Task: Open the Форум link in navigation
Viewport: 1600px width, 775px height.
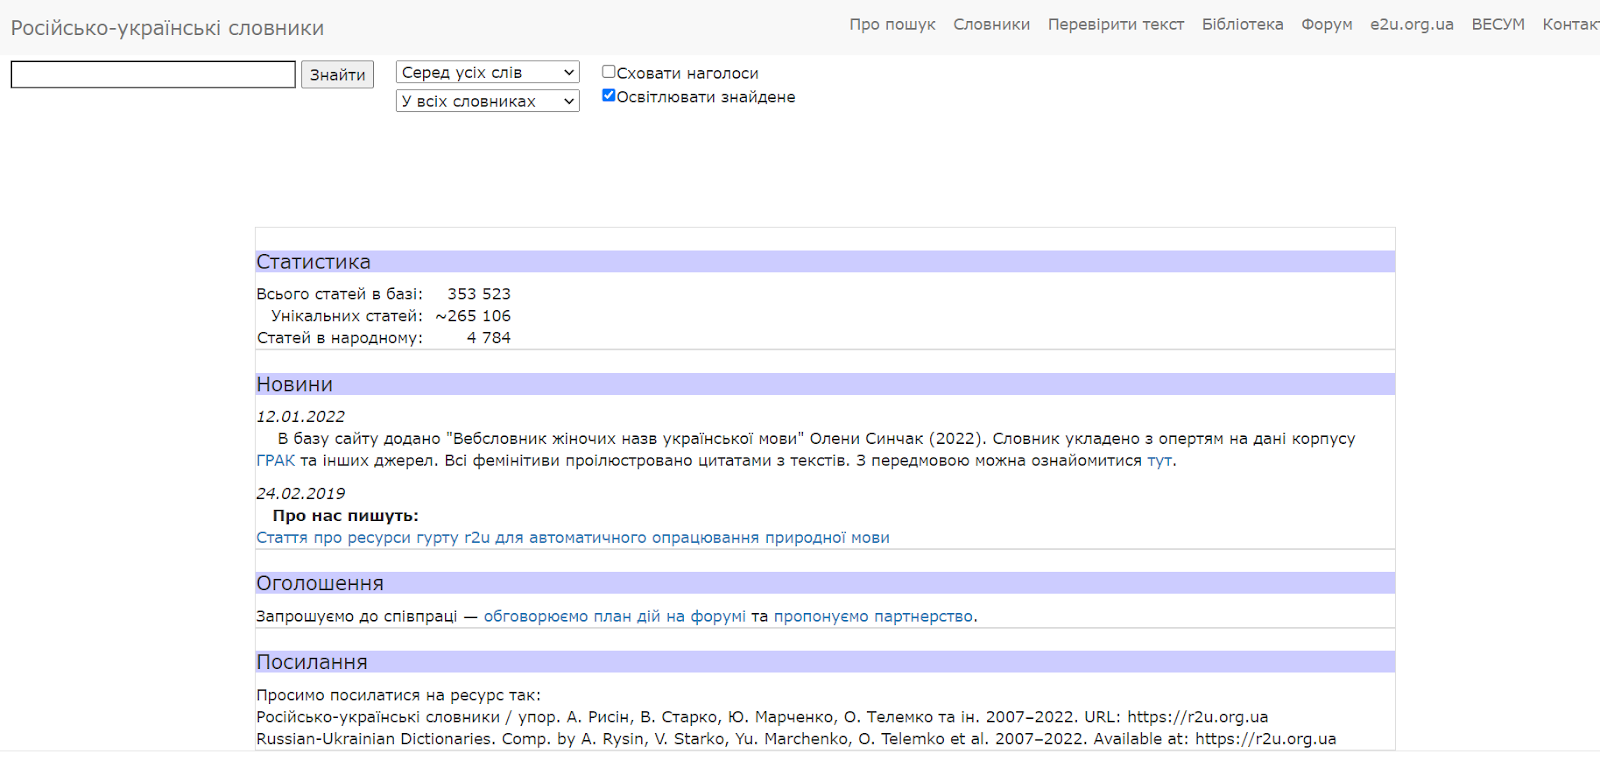Action: click(x=1326, y=25)
